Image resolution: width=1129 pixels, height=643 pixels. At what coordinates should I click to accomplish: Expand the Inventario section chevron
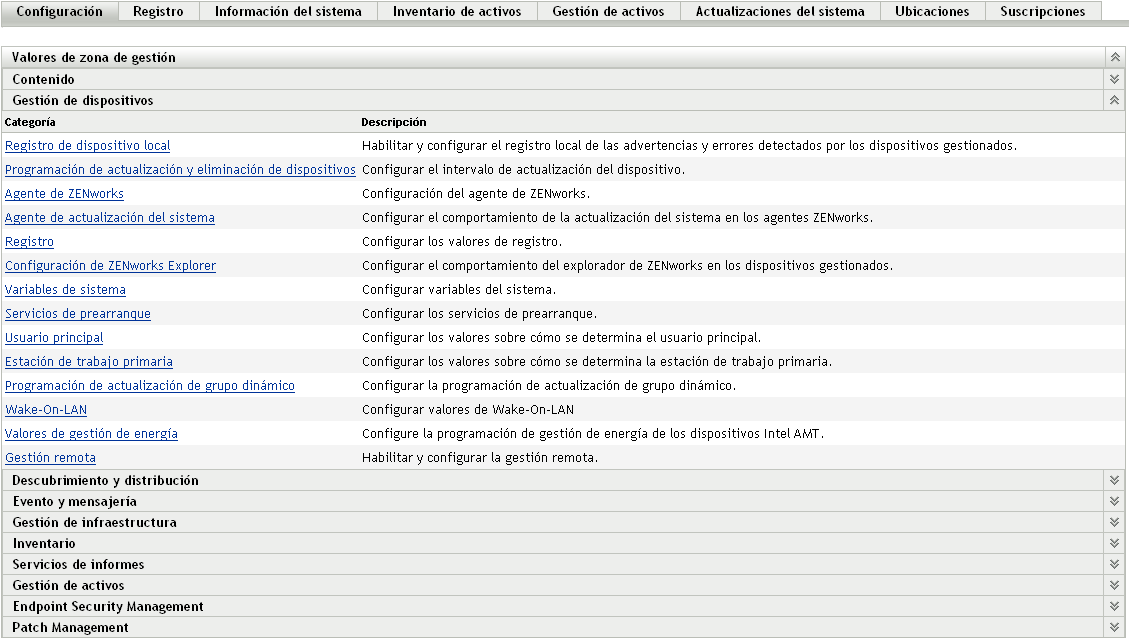coord(1114,543)
